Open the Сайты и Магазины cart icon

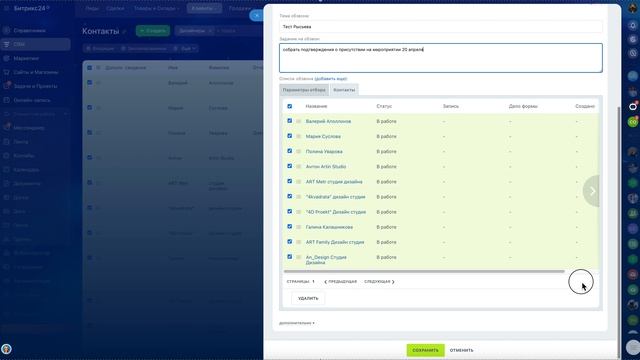(7, 72)
